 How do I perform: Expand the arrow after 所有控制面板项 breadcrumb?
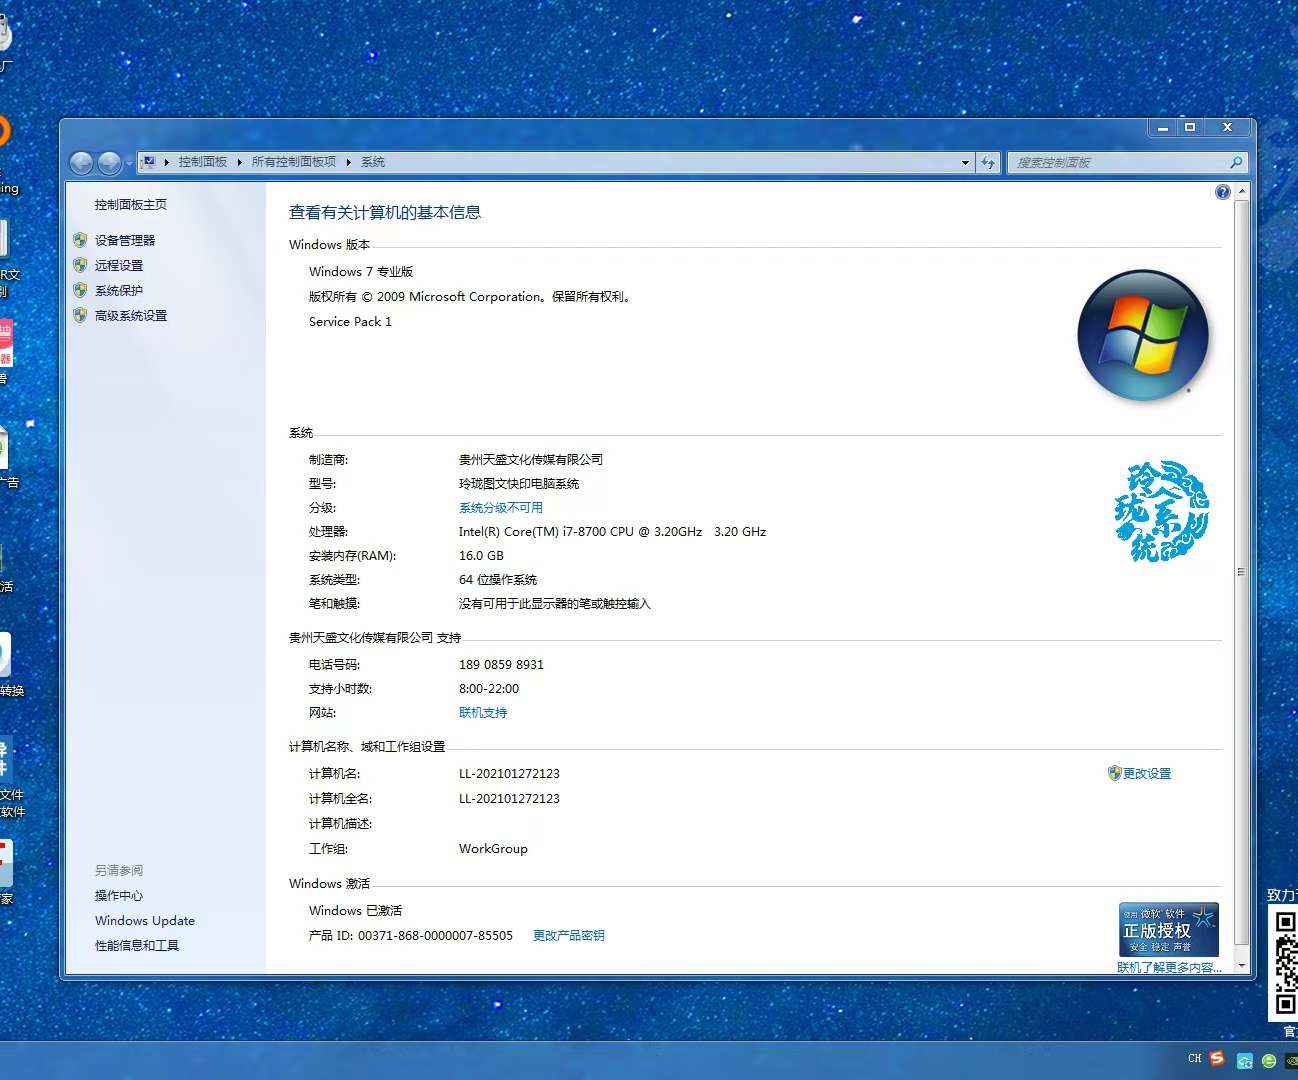[349, 162]
